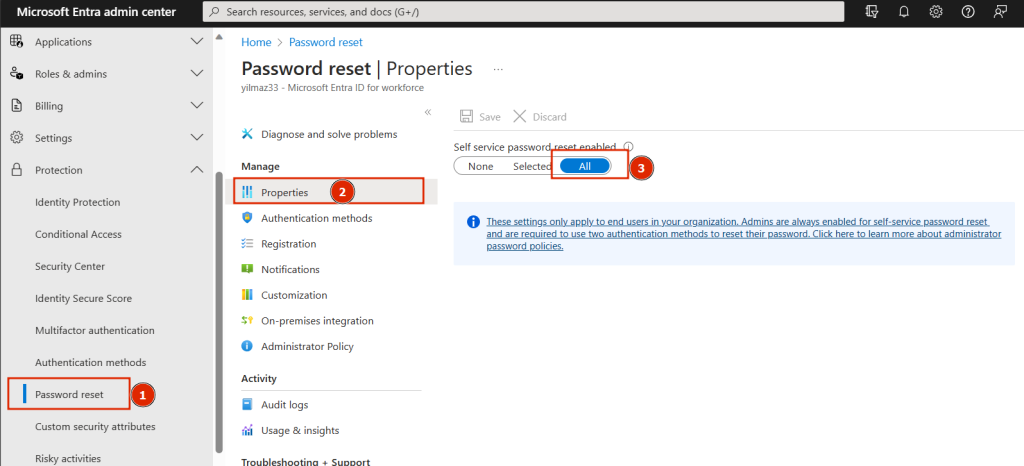Collapse the Protection section chevron
Image resolution: width=1024 pixels, height=466 pixels.
click(x=196, y=170)
